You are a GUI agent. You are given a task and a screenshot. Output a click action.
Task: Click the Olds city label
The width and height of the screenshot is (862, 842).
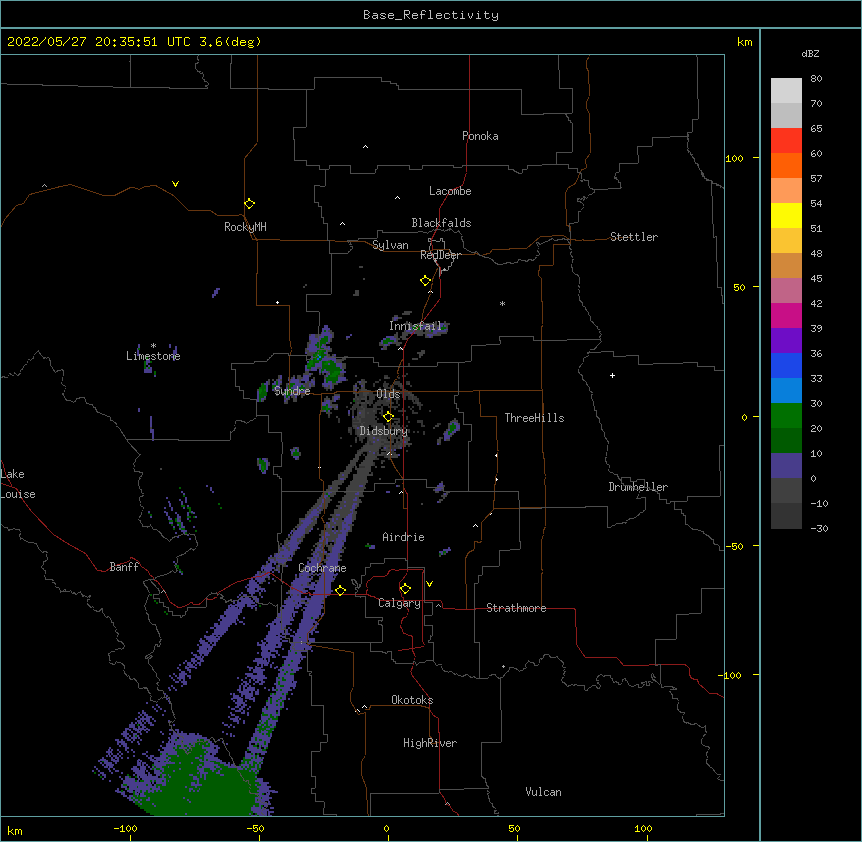coord(388,394)
